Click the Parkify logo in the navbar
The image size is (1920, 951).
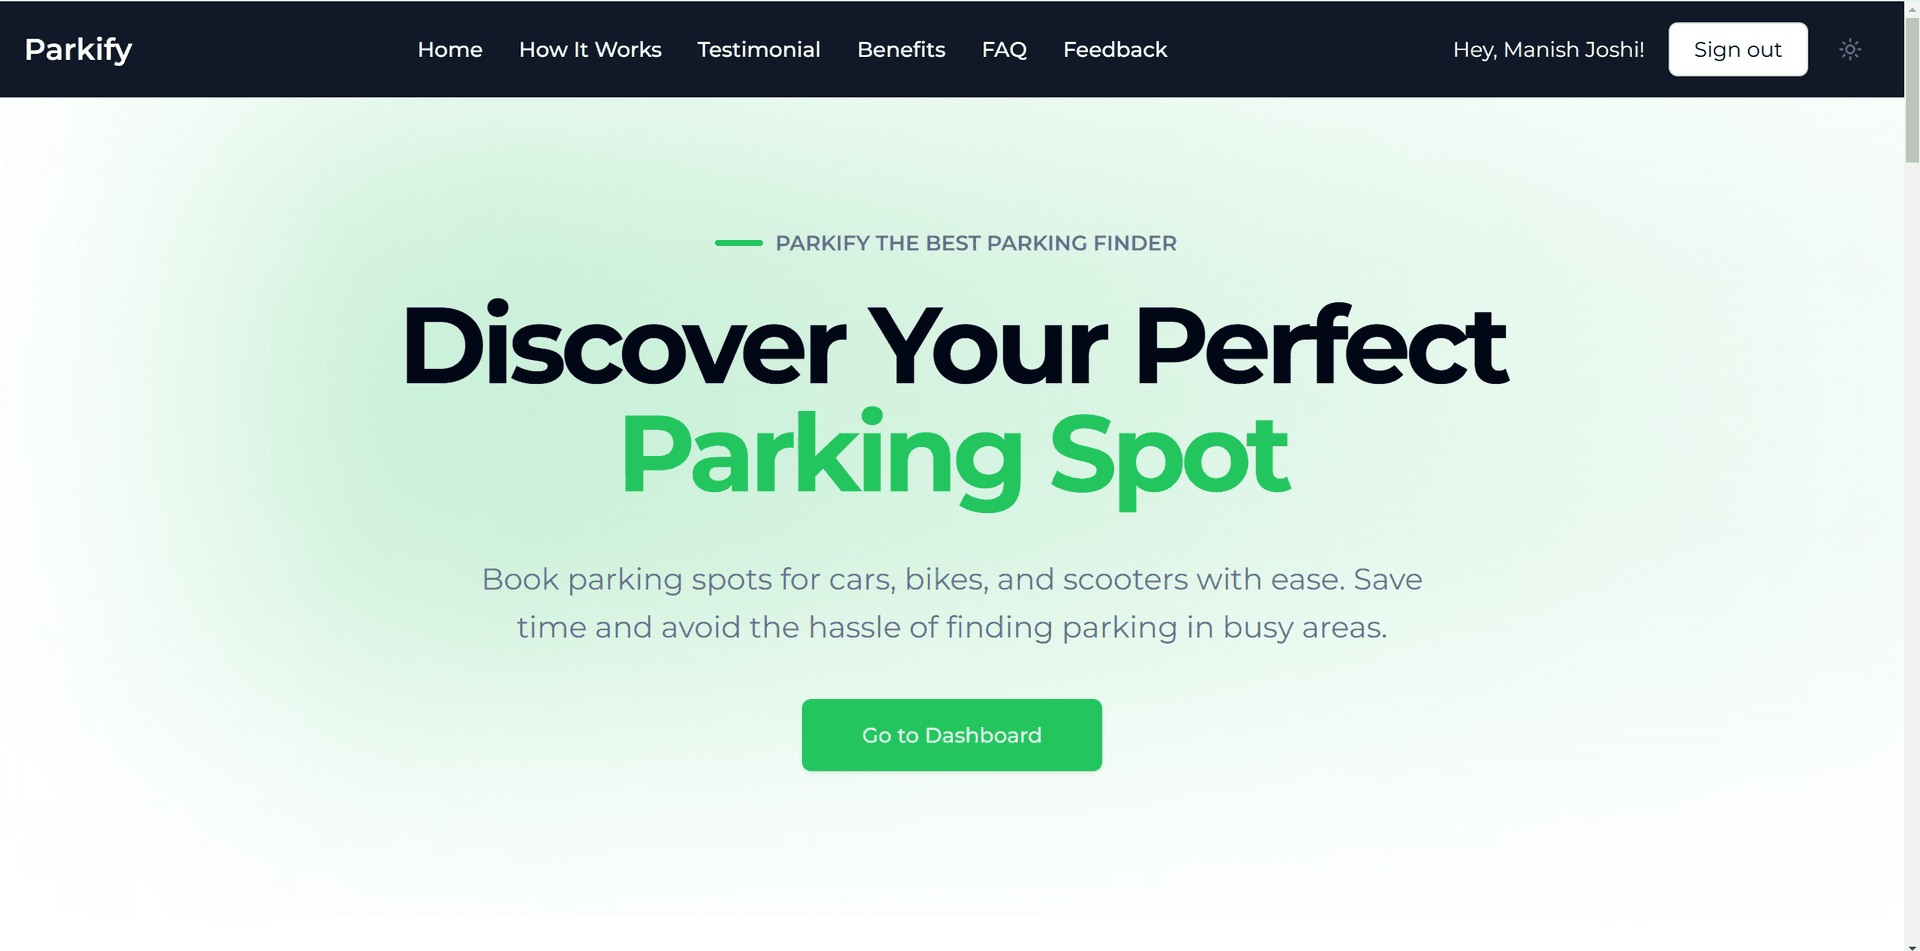[x=78, y=49]
